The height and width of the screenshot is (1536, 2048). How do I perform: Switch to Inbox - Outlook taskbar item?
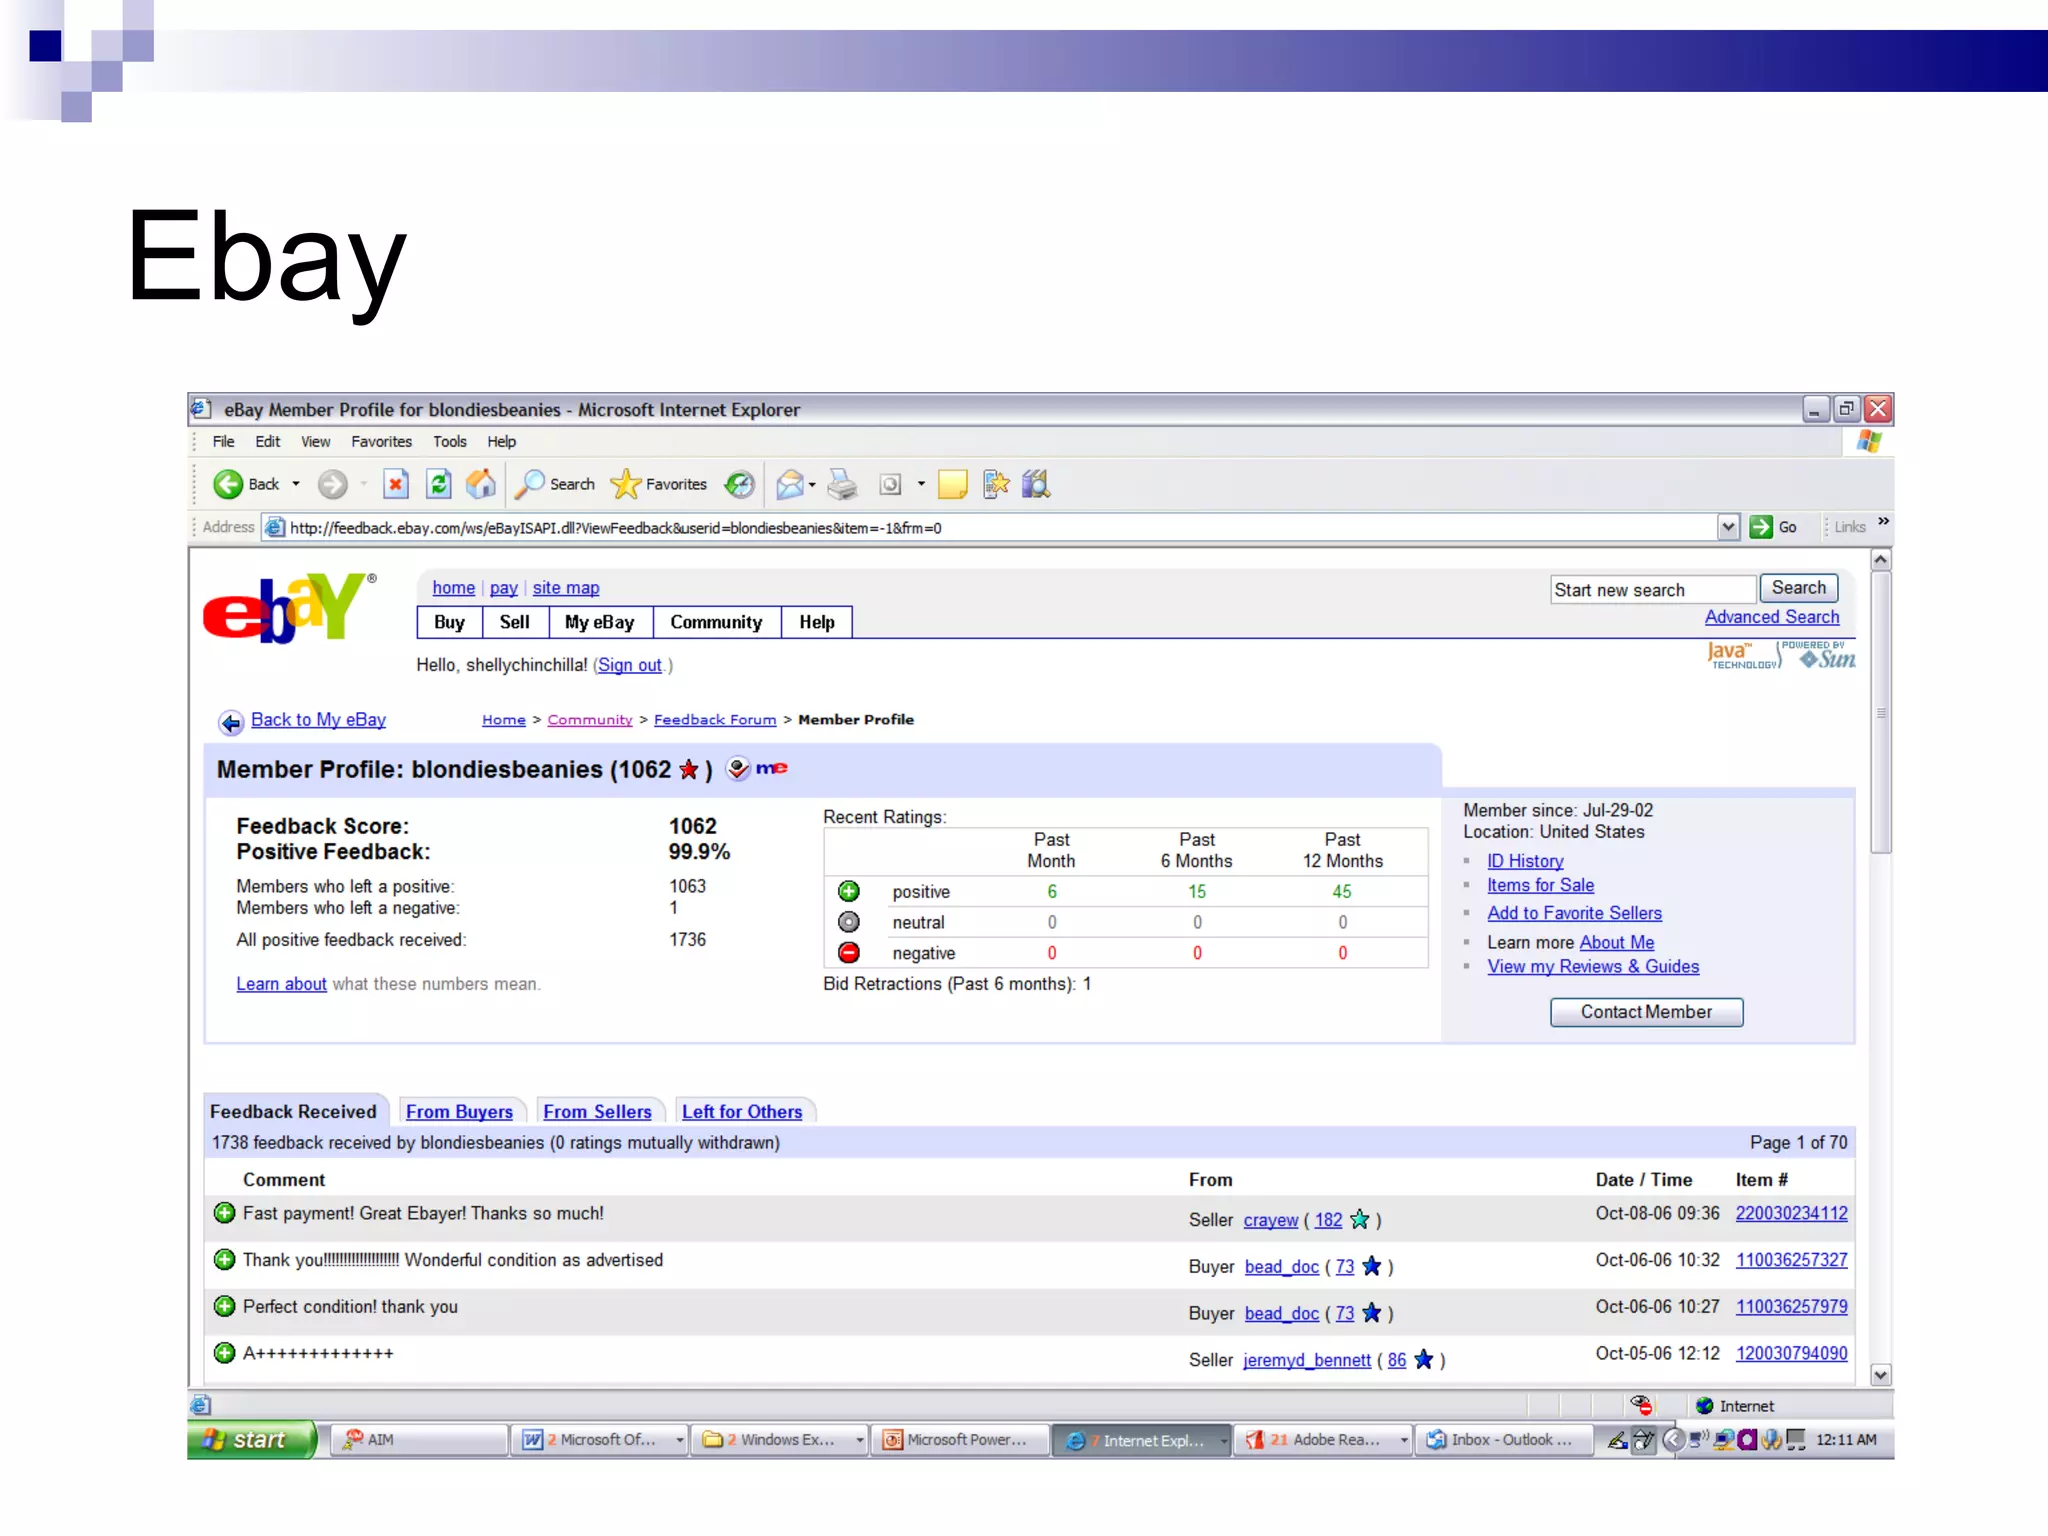pyautogui.click(x=1503, y=1439)
